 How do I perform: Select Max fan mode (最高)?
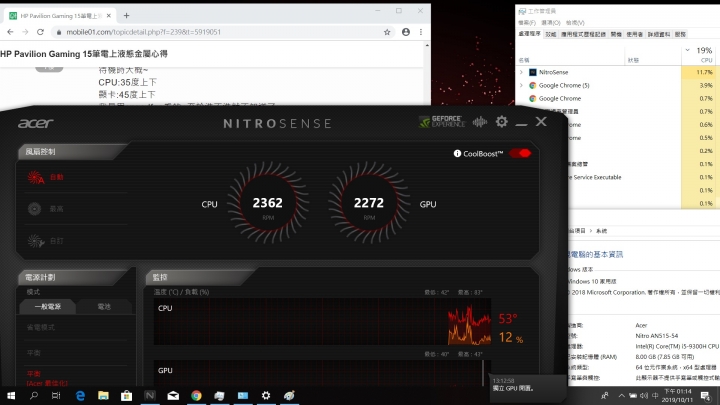[x=46, y=209]
